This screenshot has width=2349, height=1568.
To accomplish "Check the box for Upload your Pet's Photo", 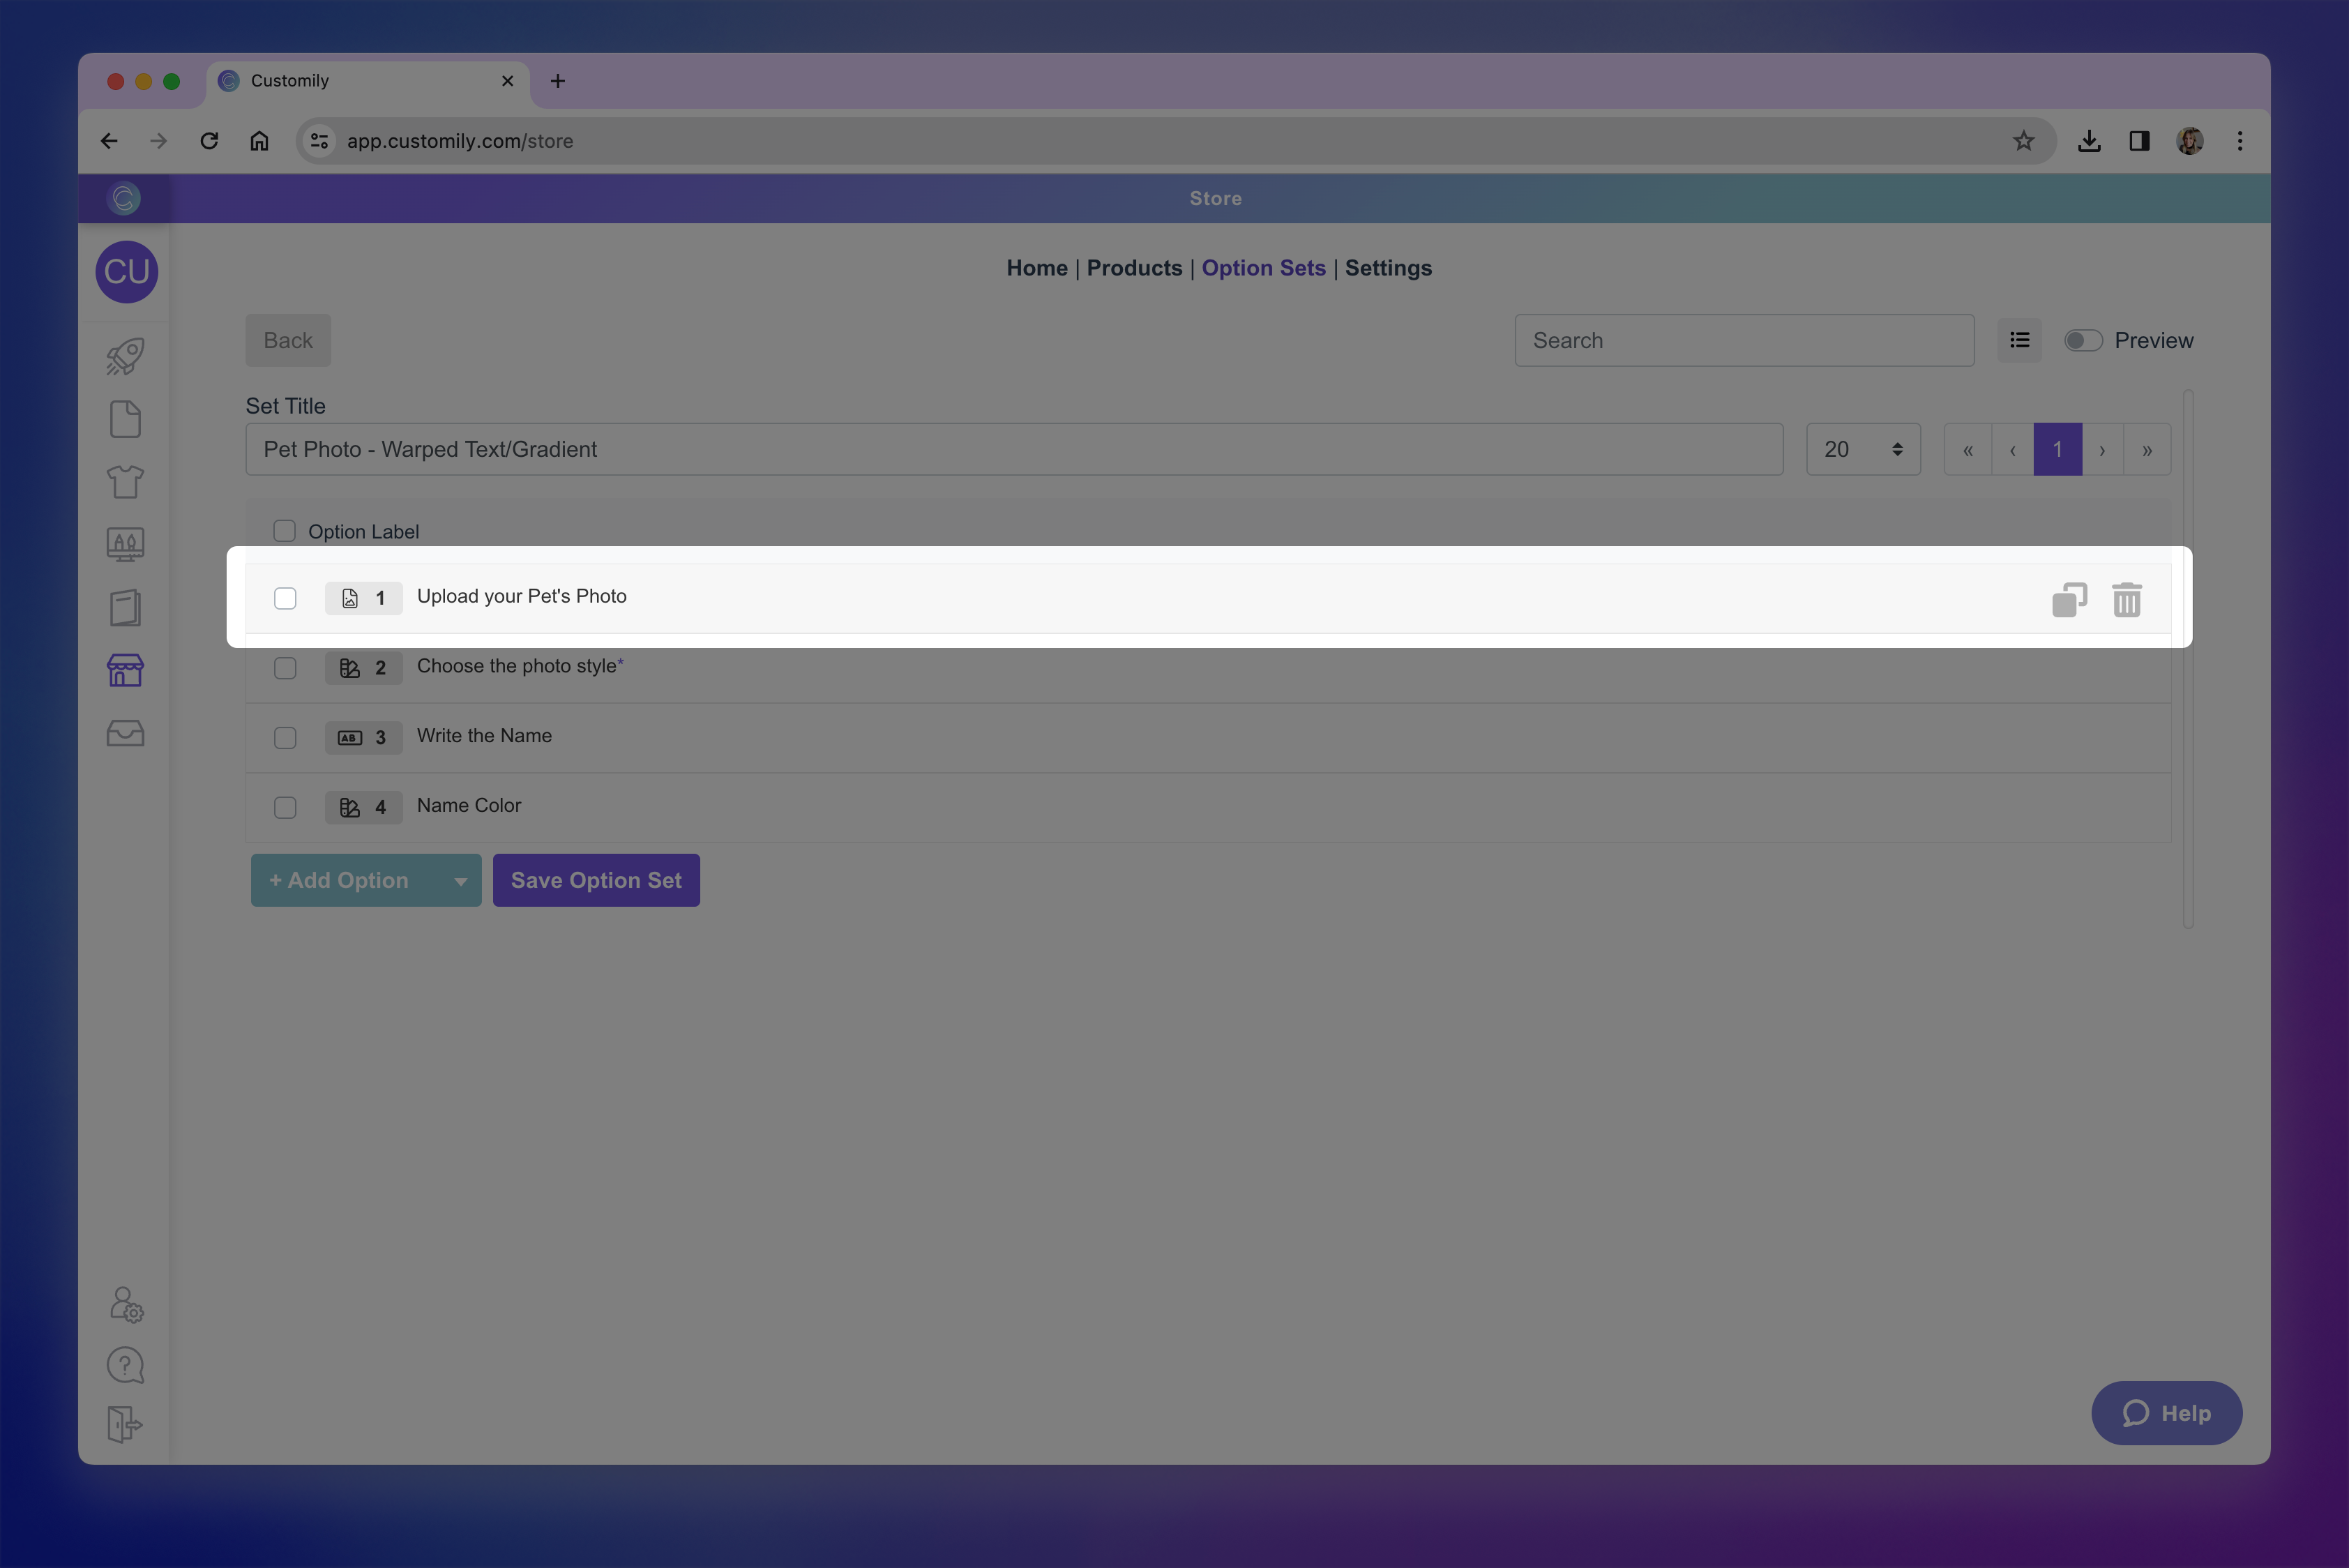I will pyautogui.click(x=285, y=598).
